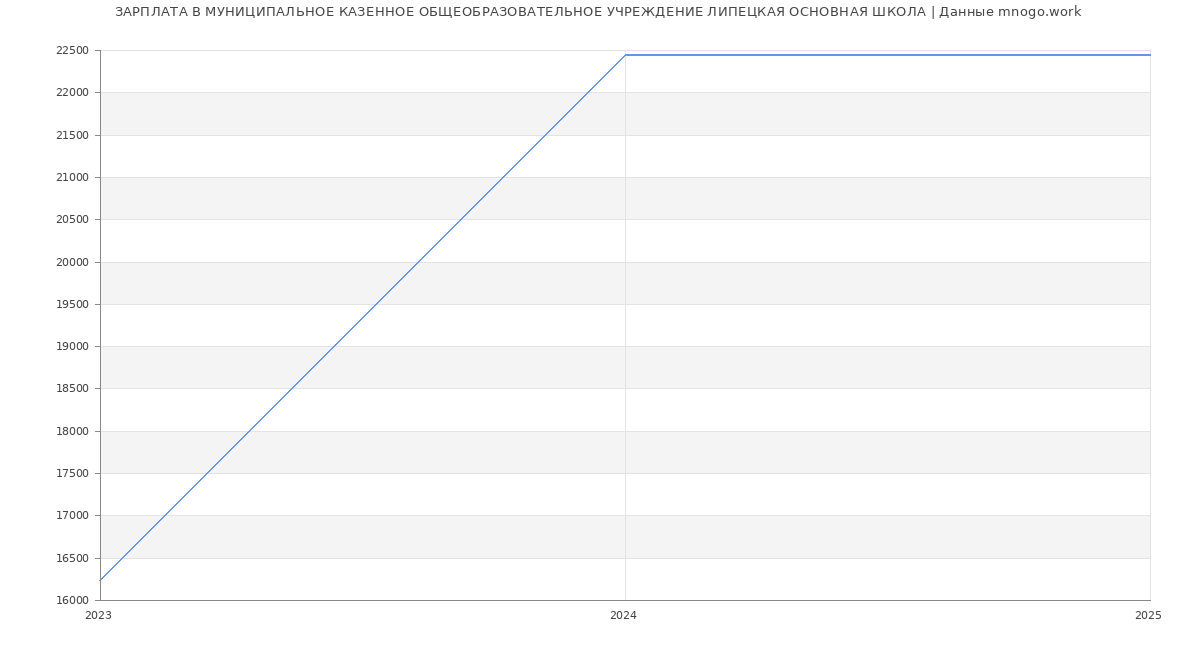Click the line's starting point at 2023
The height and width of the screenshot is (650, 1200).
(101, 580)
